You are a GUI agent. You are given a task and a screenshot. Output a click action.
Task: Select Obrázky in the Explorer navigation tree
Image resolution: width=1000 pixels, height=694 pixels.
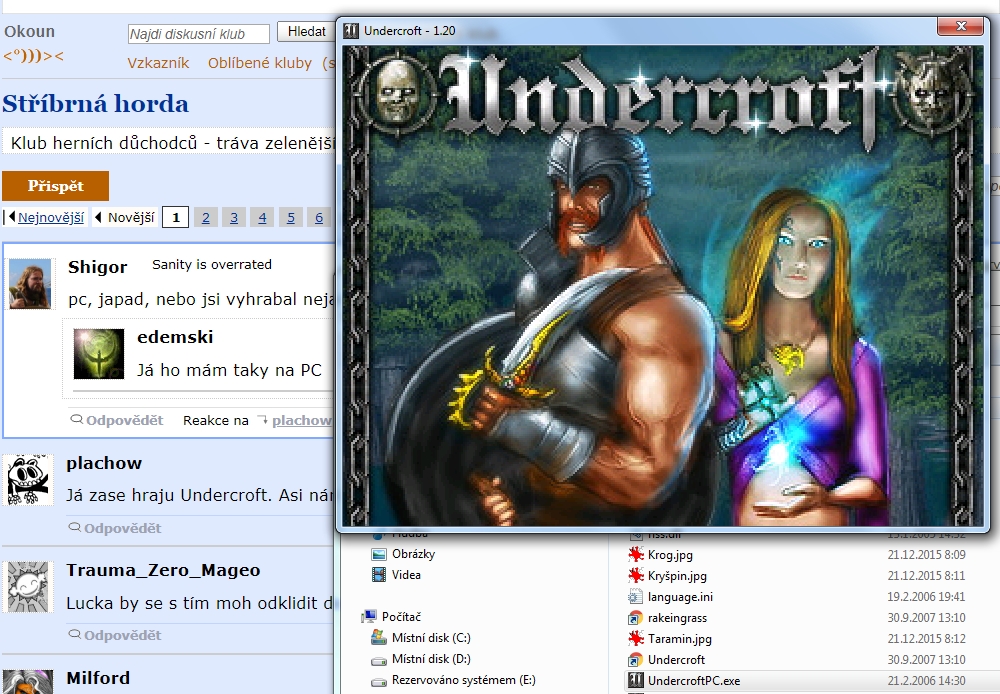413,554
